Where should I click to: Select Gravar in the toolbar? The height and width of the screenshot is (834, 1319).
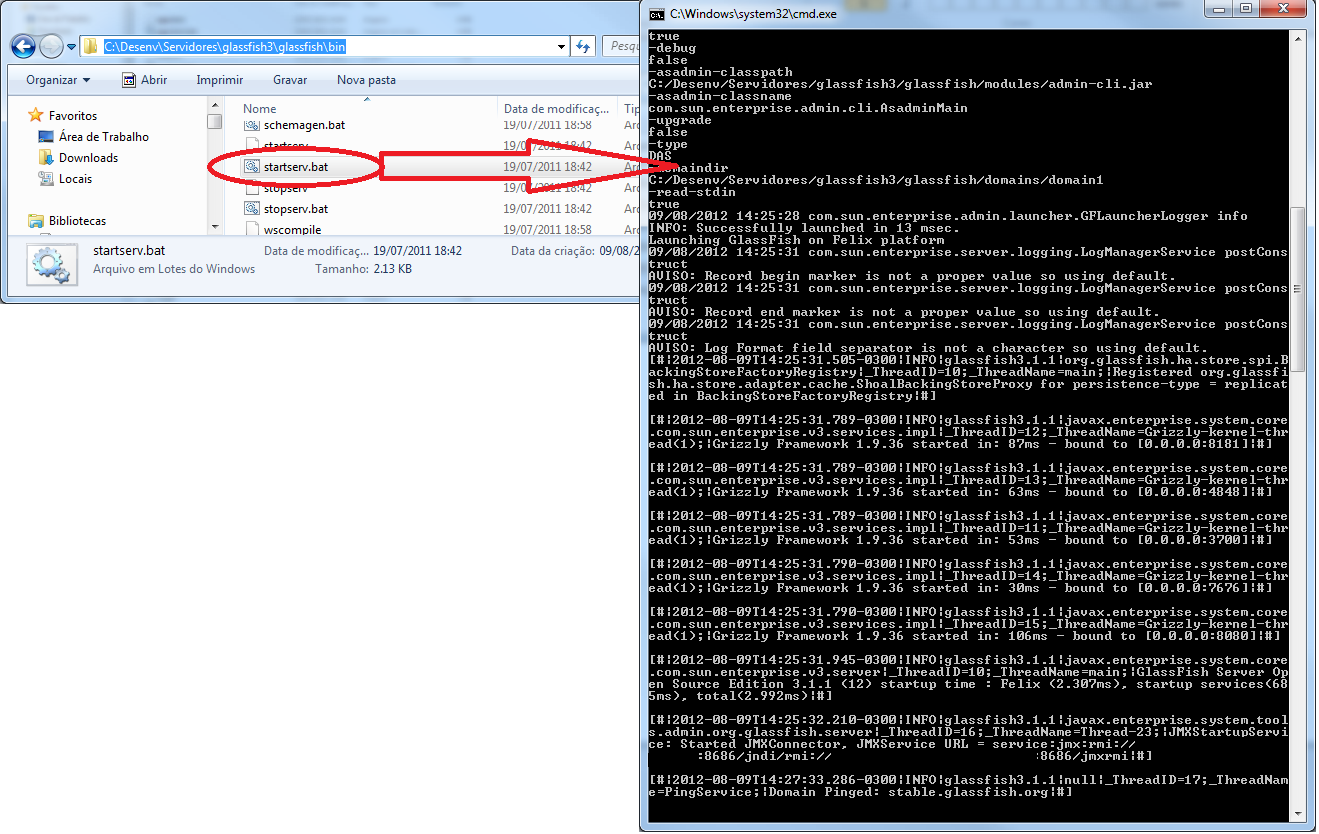[289, 80]
